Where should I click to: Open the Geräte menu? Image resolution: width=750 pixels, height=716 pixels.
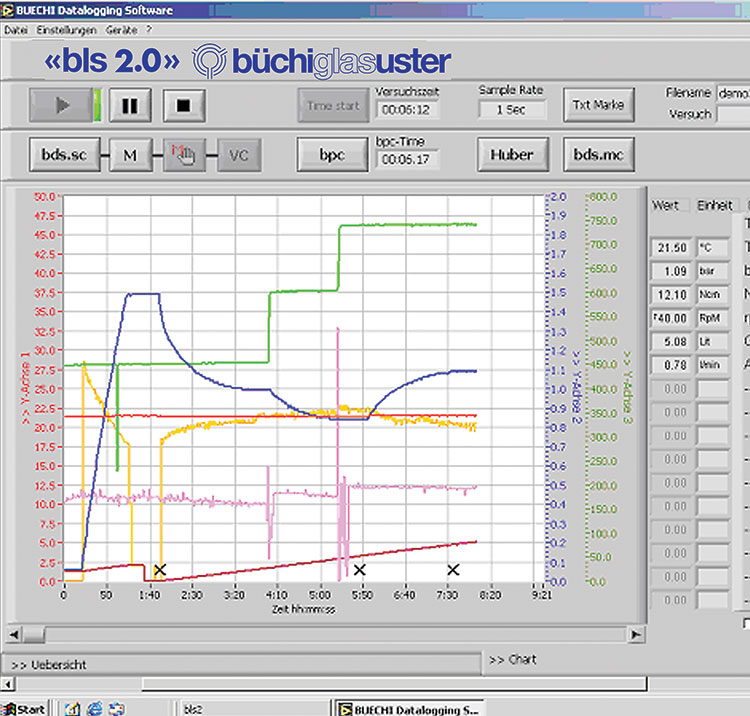tap(121, 30)
